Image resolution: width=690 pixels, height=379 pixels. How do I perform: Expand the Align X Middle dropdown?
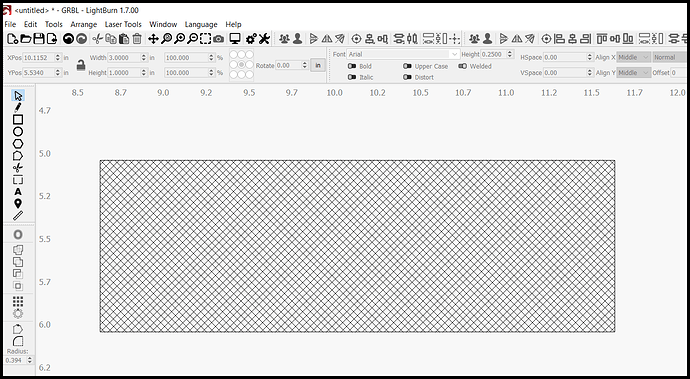[633, 57]
